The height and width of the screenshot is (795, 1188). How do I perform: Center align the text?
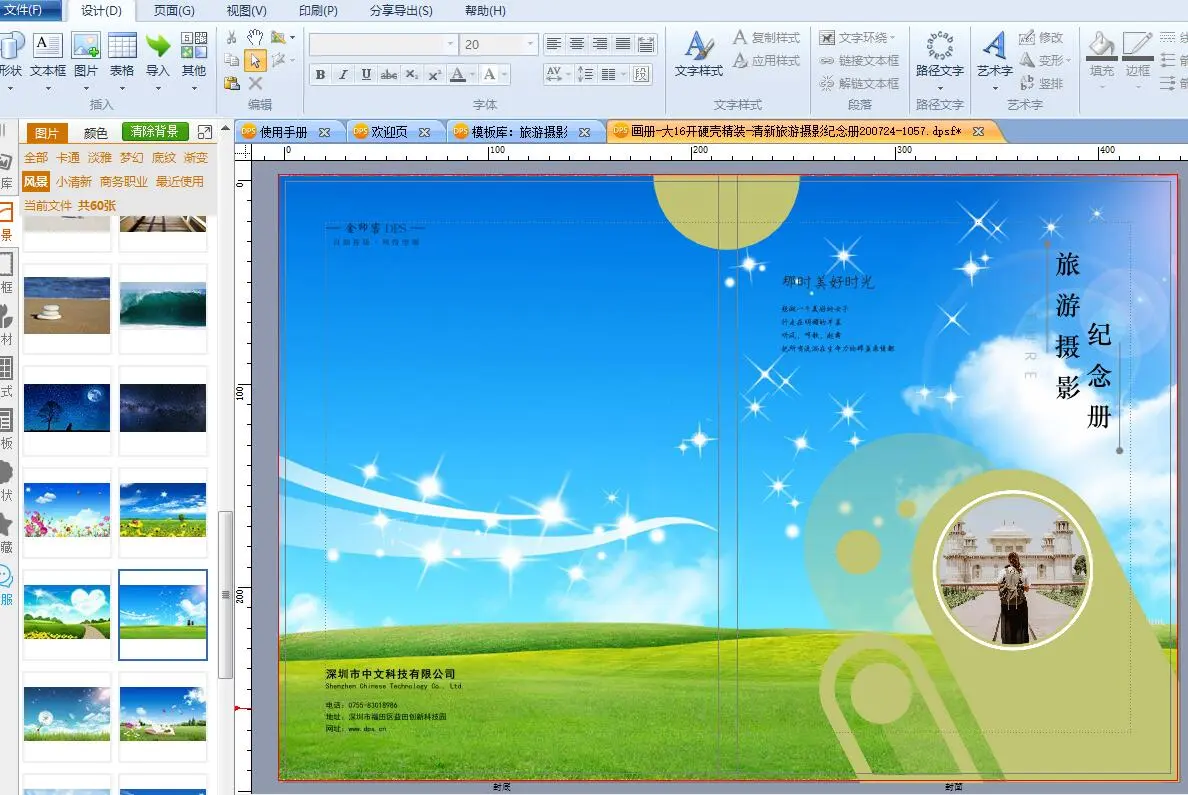coord(577,44)
